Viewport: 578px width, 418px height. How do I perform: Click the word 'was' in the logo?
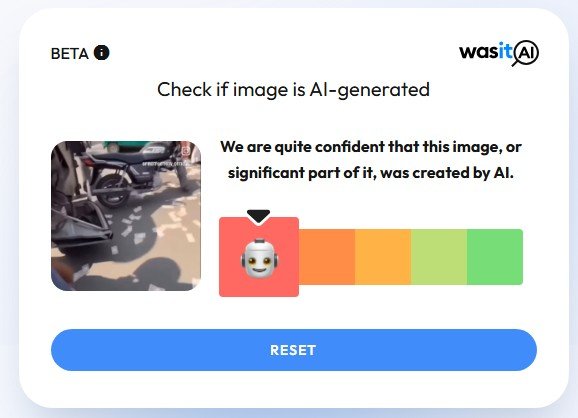[x=479, y=52]
